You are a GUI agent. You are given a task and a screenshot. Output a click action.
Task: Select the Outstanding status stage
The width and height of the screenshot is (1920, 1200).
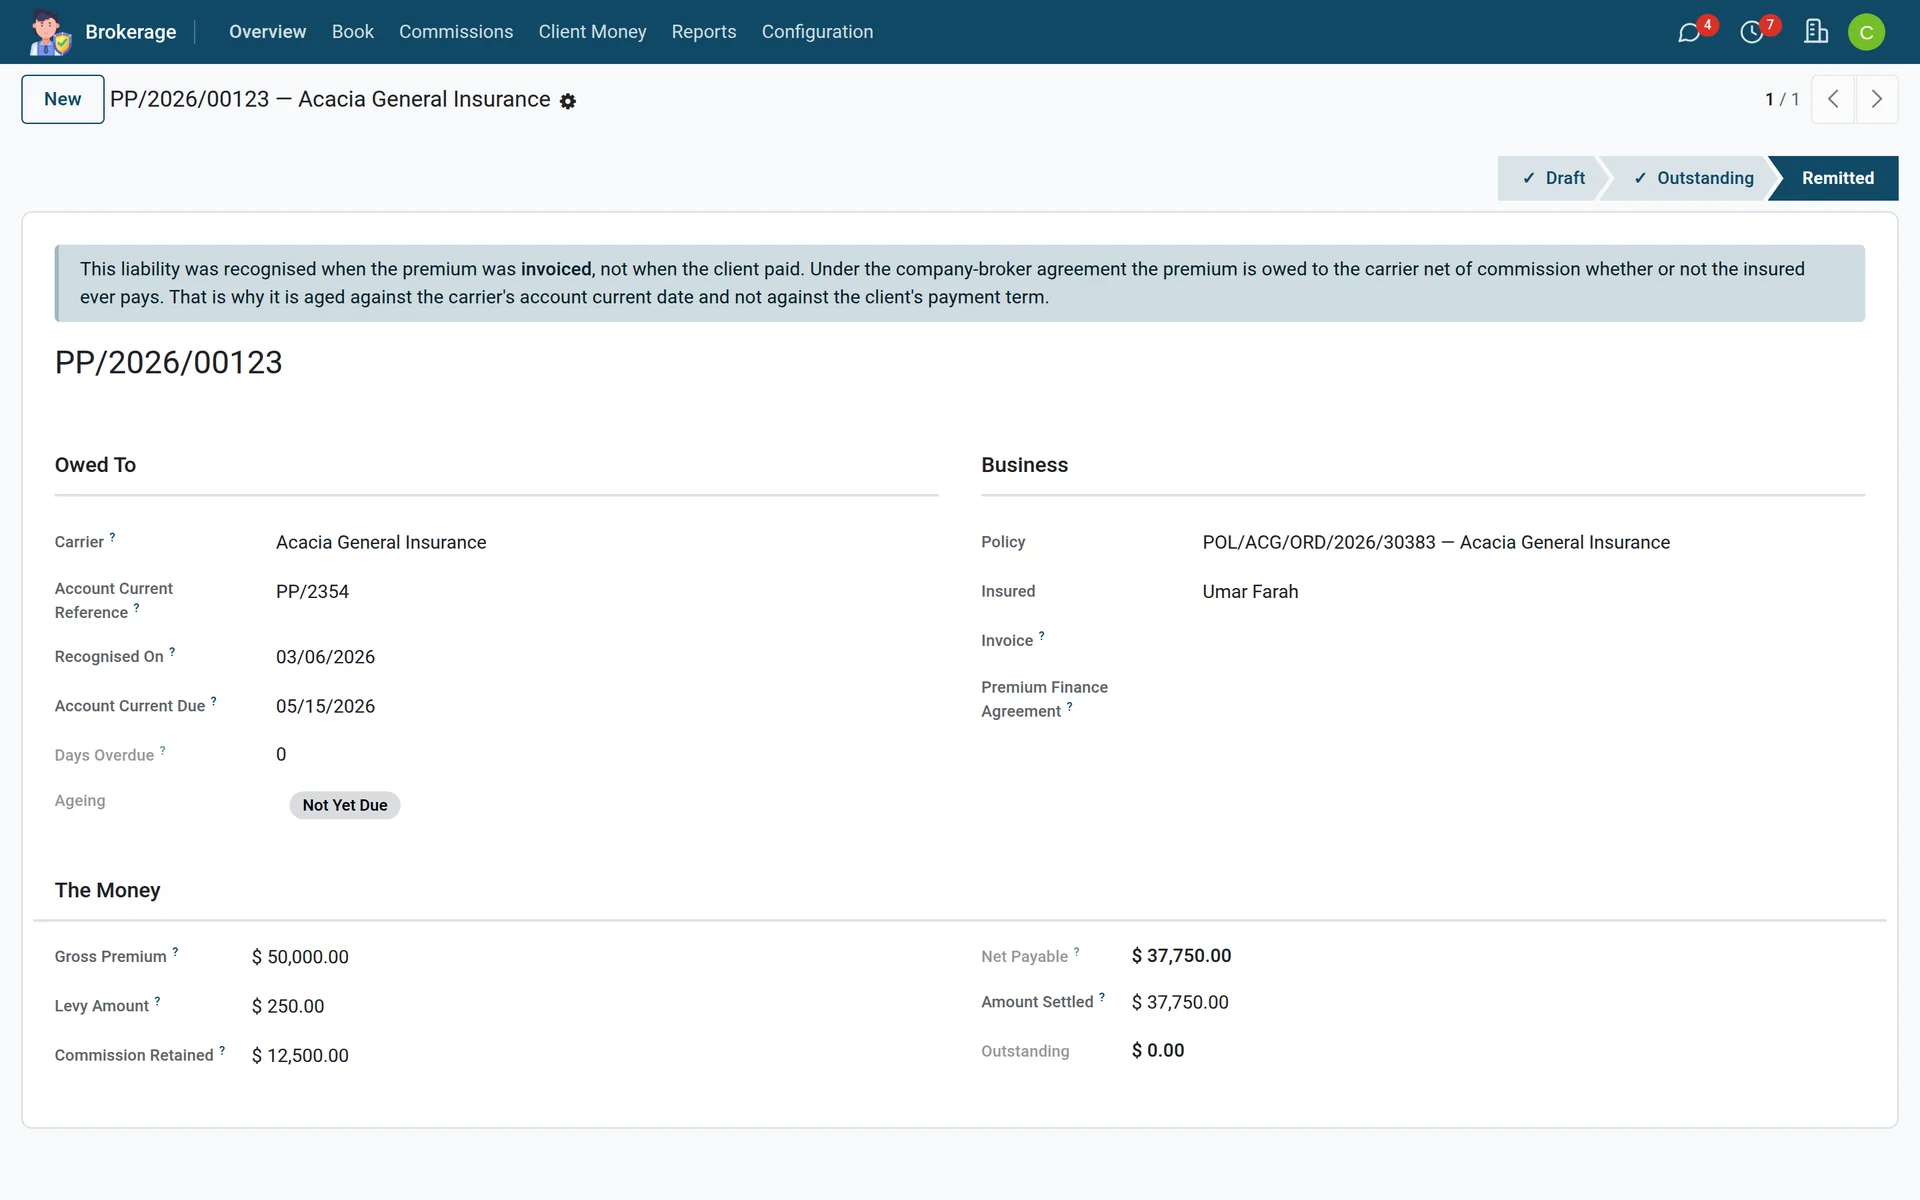tap(1693, 178)
